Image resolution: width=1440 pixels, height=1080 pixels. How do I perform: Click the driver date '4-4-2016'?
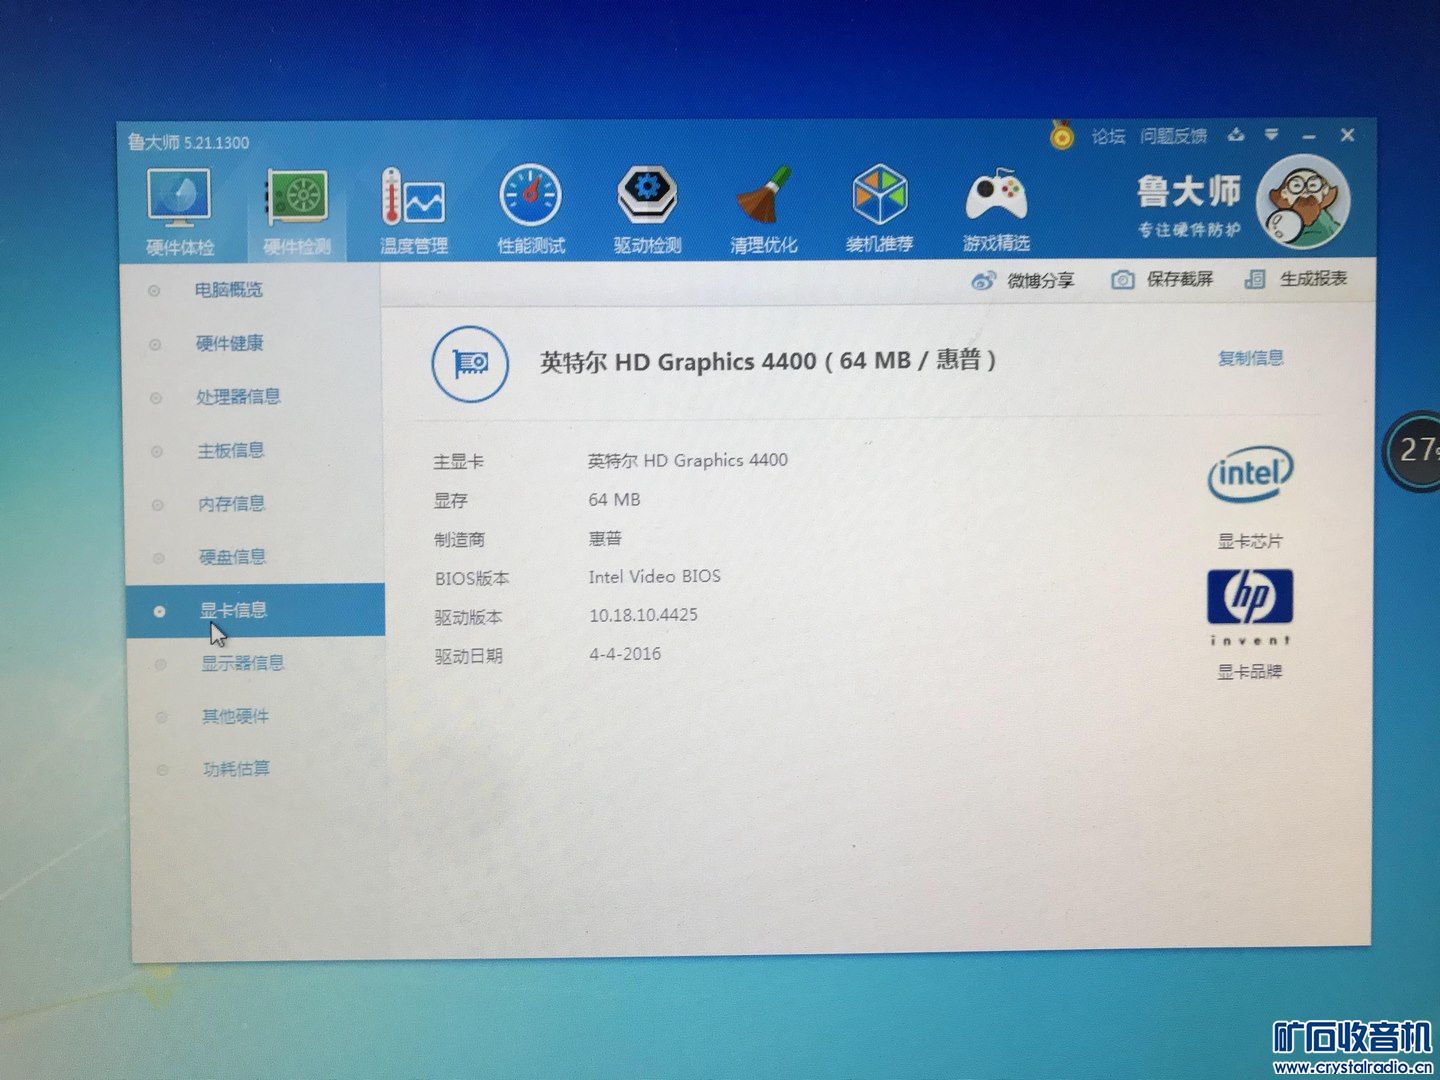click(625, 654)
